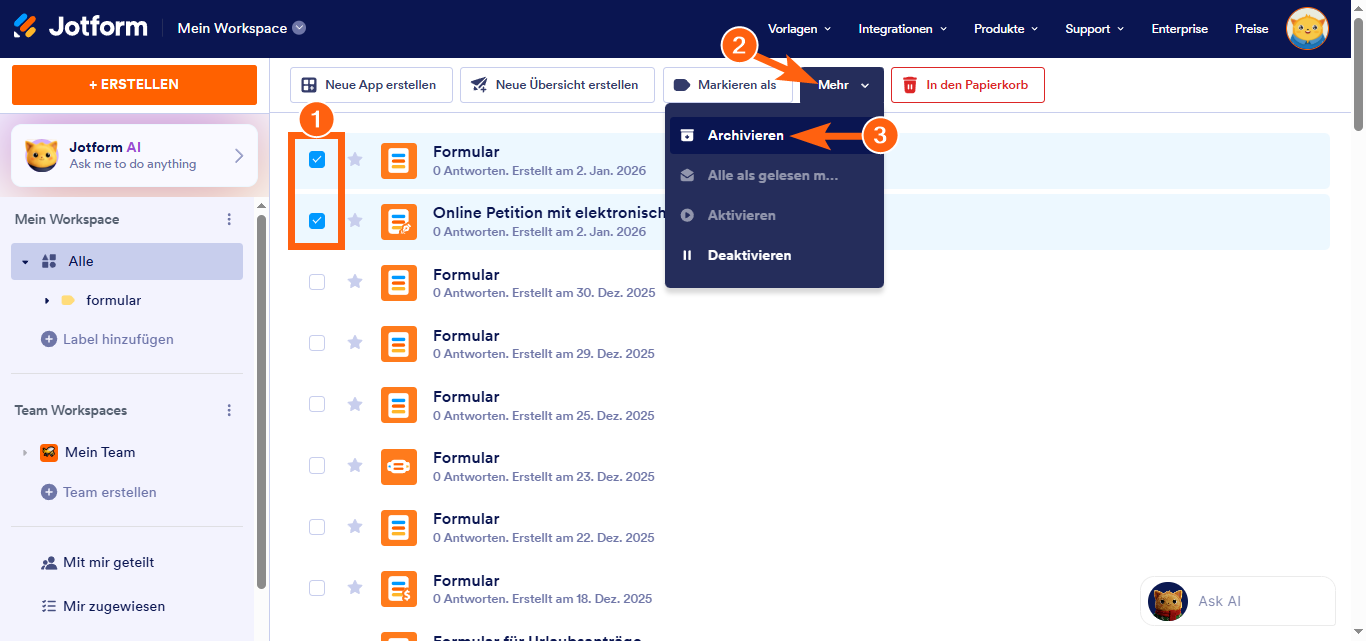Click the sidebar vertical scrollbar
This screenshot has width=1366, height=641.
pyautogui.click(x=262, y=400)
